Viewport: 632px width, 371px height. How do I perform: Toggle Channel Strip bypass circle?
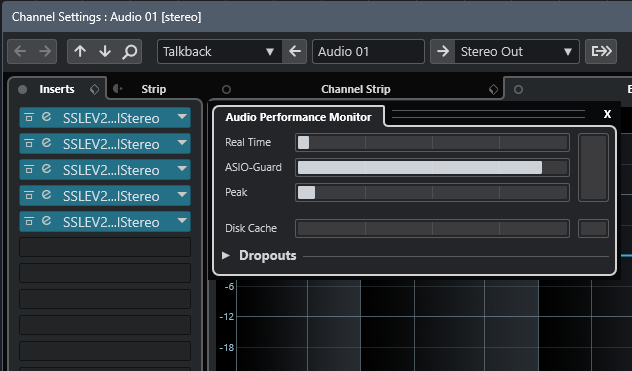[x=227, y=89]
